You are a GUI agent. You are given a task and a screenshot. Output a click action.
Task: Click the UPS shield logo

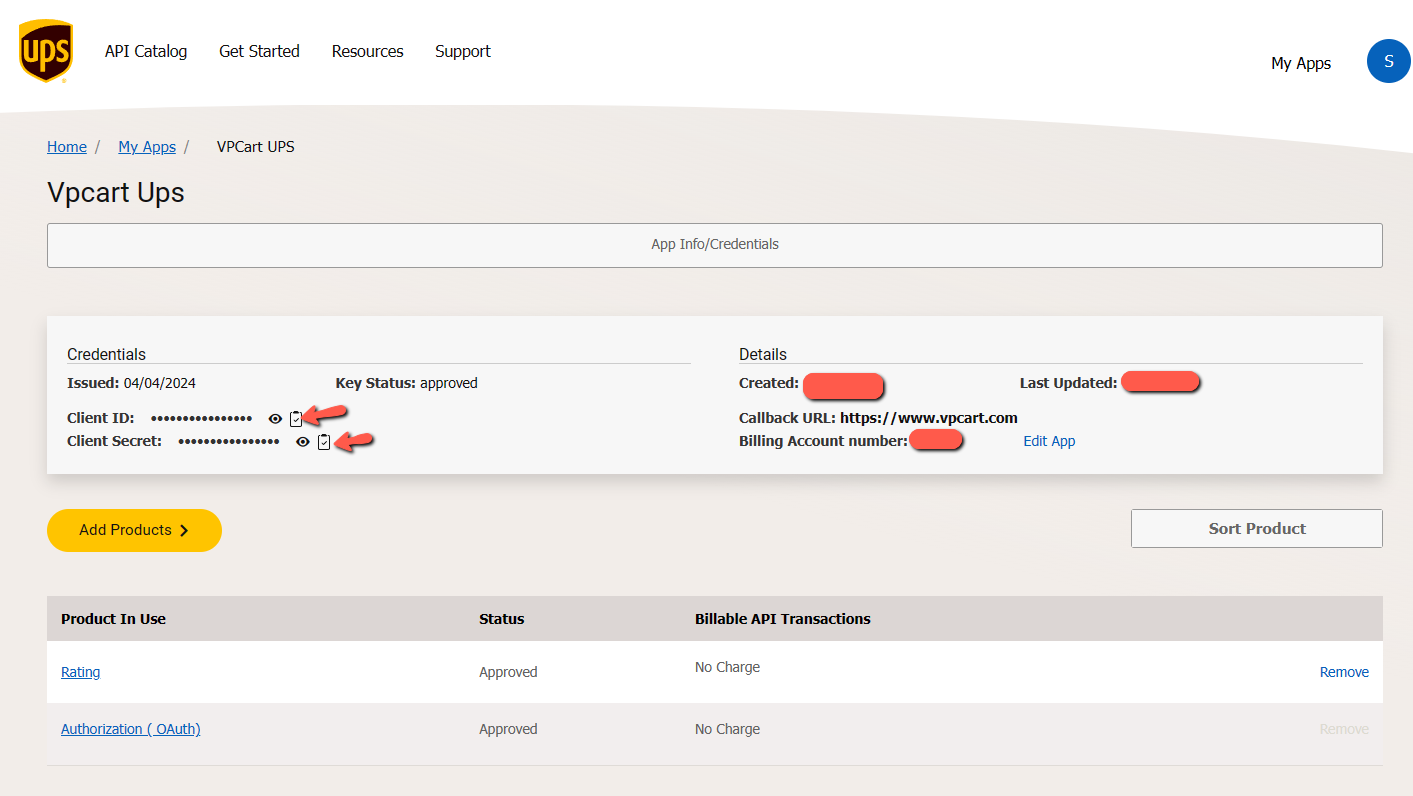45,51
